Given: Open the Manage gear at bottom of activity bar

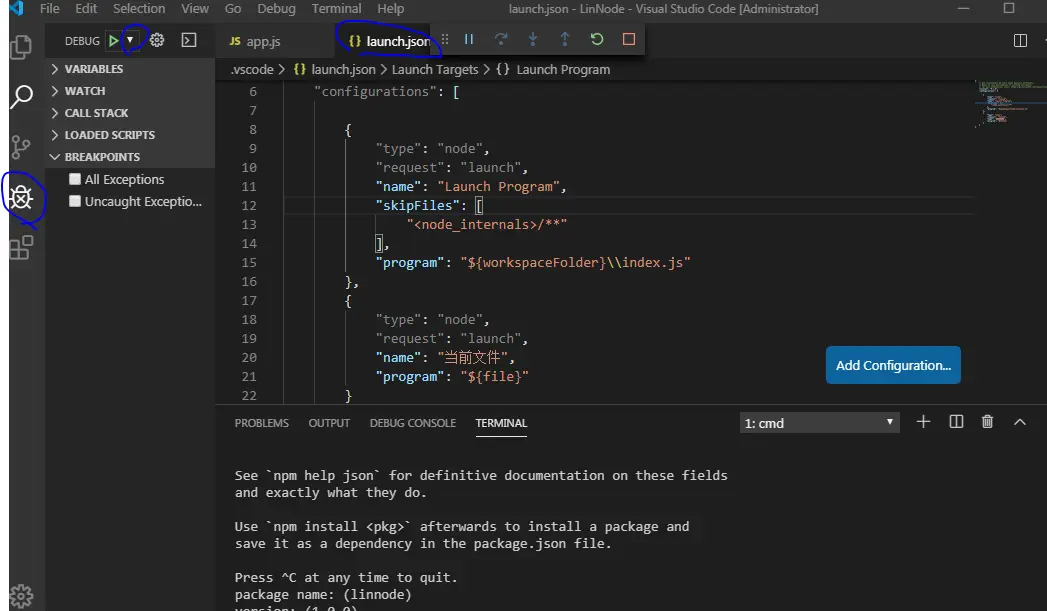Looking at the screenshot, I should (x=21, y=596).
